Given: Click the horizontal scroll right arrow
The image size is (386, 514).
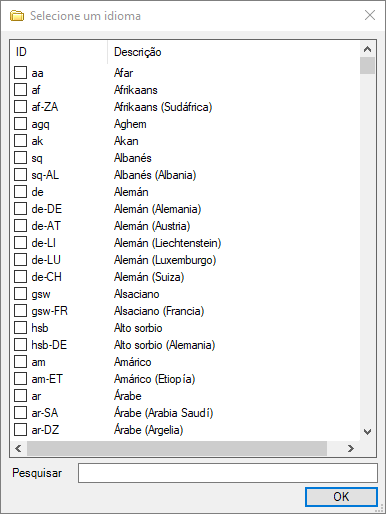Looking at the screenshot, I should (351, 449).
